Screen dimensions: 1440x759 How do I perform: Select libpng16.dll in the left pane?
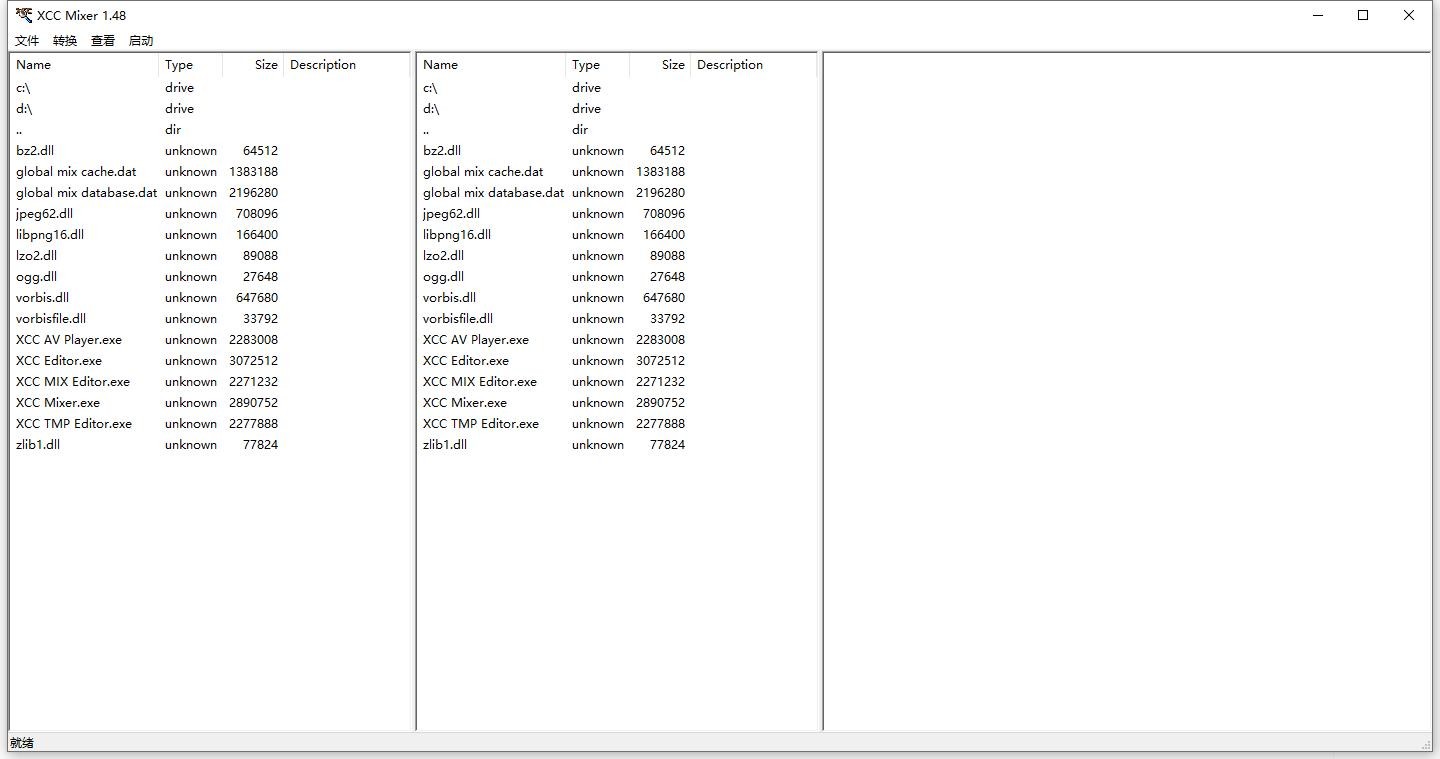50,235
